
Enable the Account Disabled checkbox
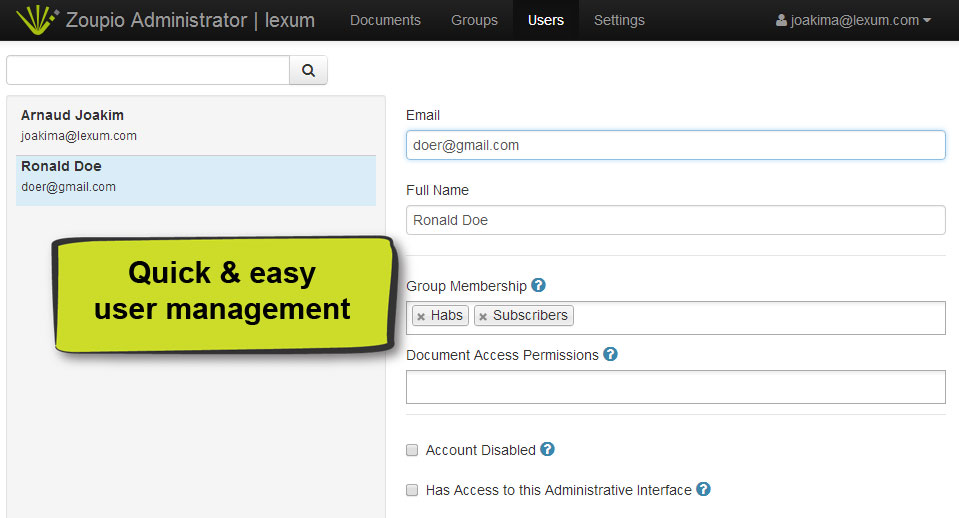[412, 451]
